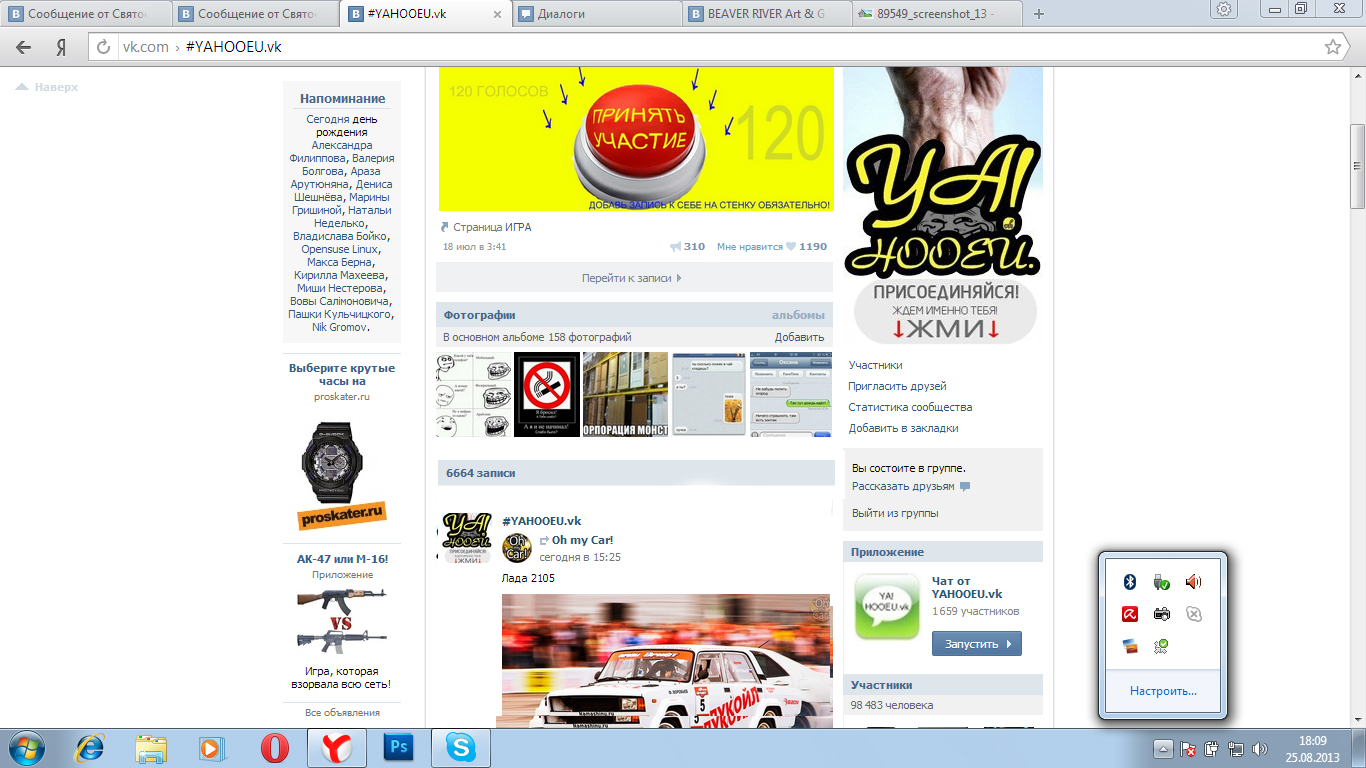Open browser settings gear icon
Screen dimensions: 1366x768
tap(1224, 9)
